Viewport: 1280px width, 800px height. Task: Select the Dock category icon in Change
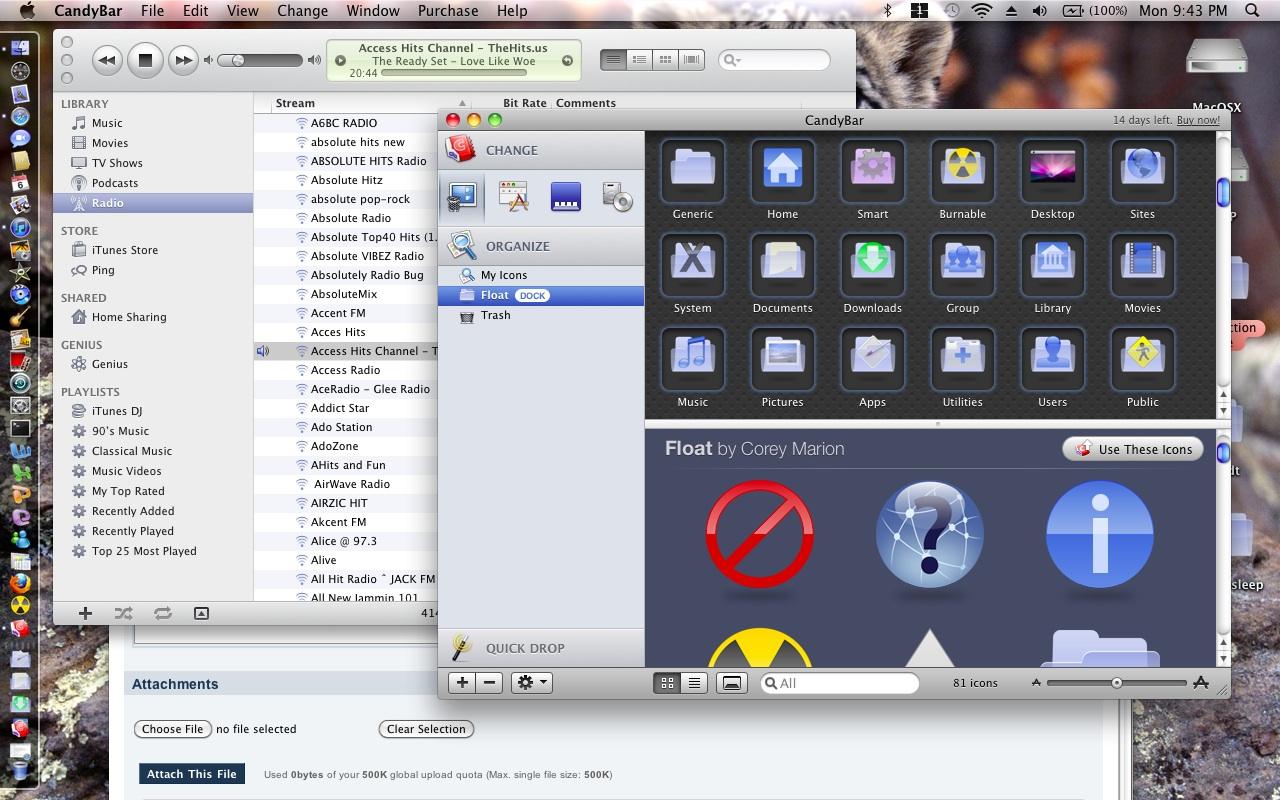pyautogui.click(x=565, y=197)
